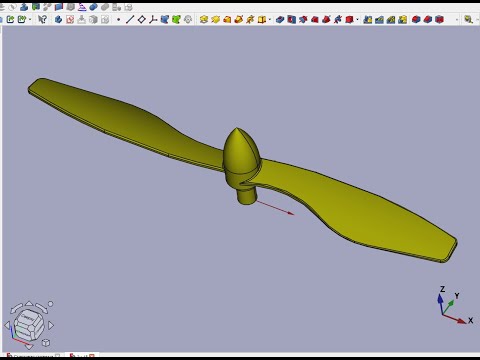Click the What's This help cursor icon
Image resolution: width=480 pixels, height=360 pixels.
point(42,19)
